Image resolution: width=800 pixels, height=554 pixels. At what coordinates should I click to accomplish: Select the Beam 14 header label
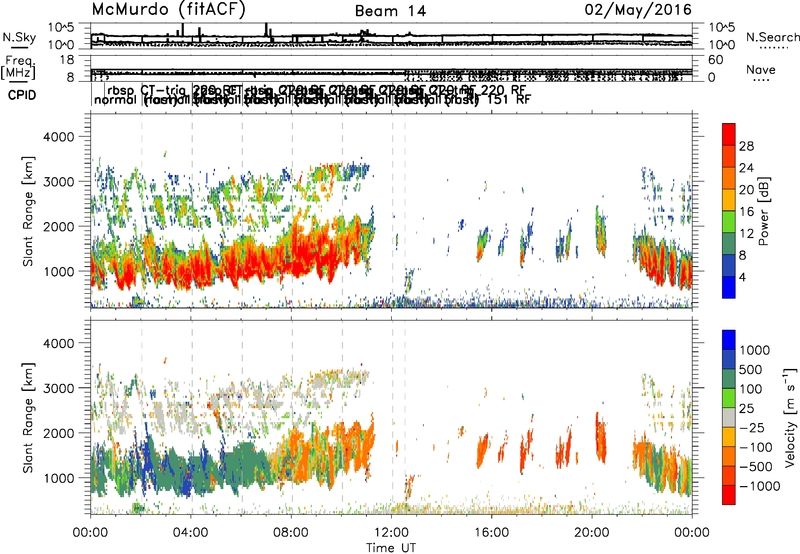click(390, 11)
